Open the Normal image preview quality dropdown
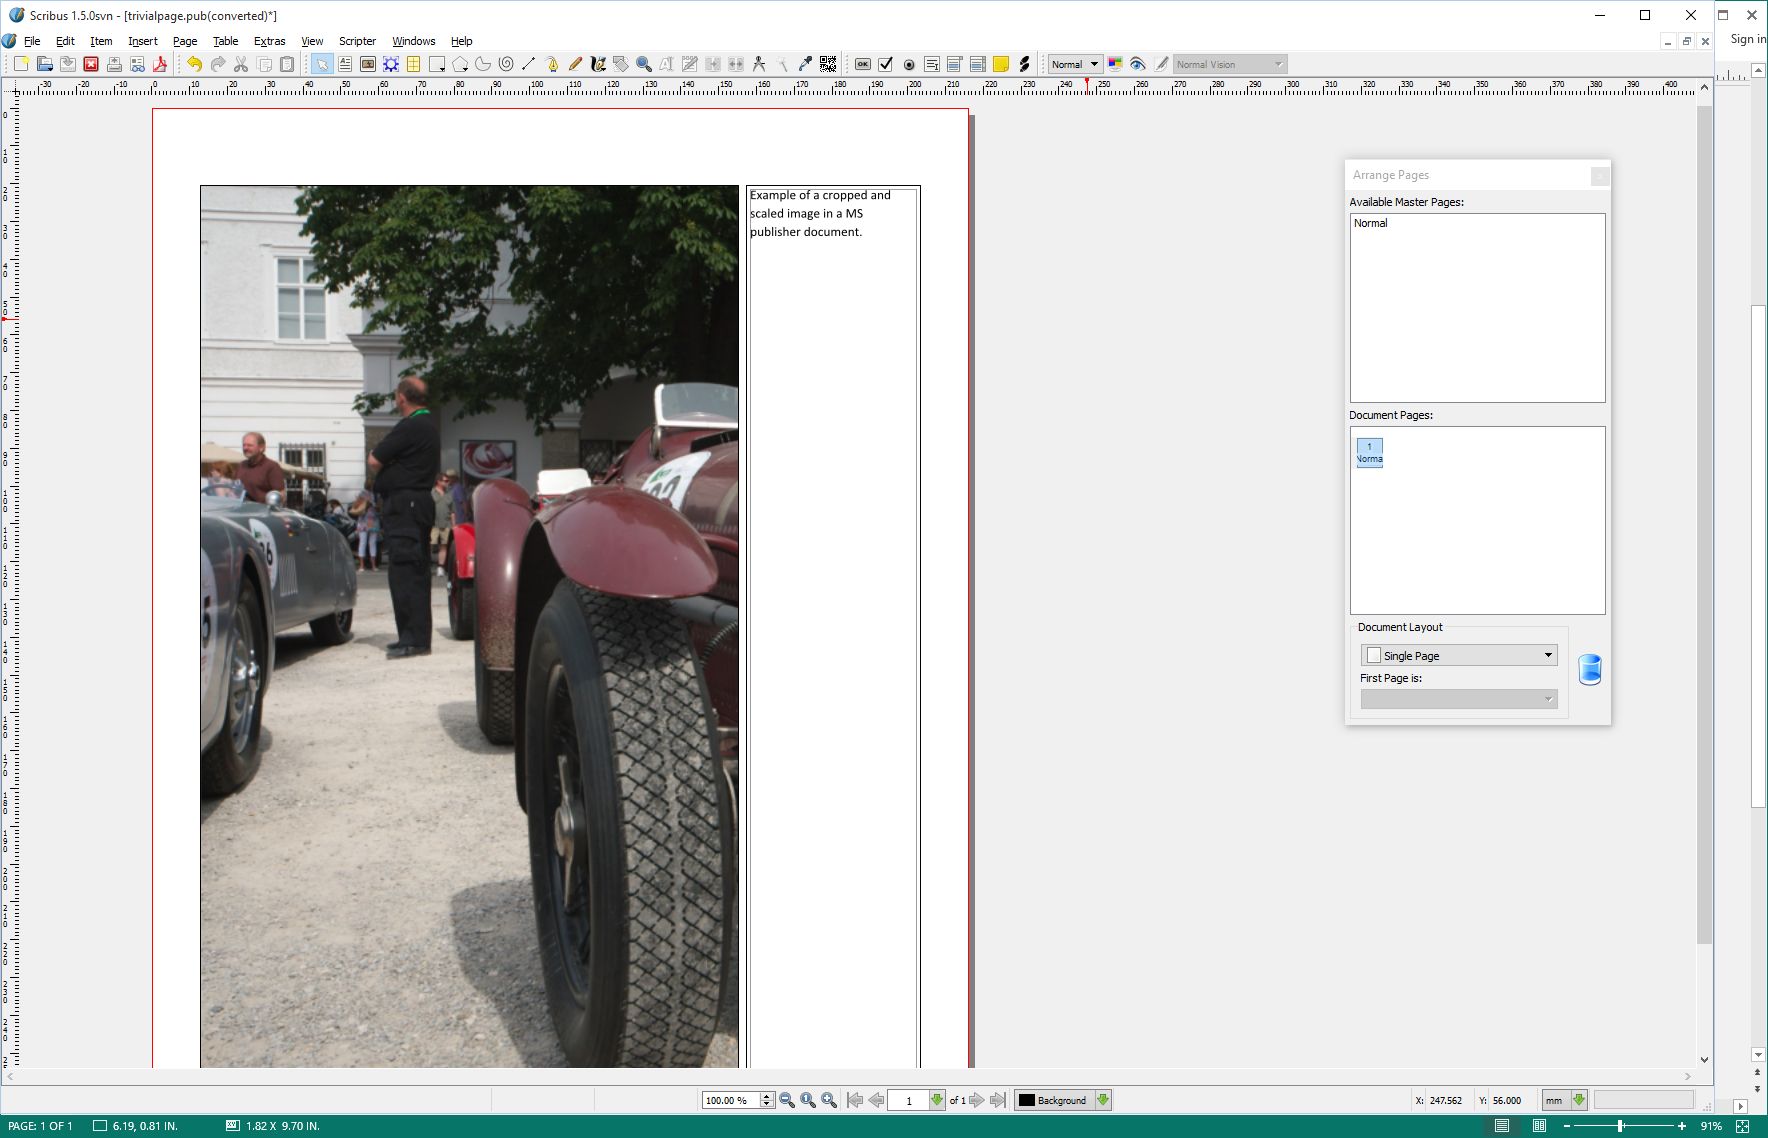The image size is (1768, 1138). [1075, 64]
